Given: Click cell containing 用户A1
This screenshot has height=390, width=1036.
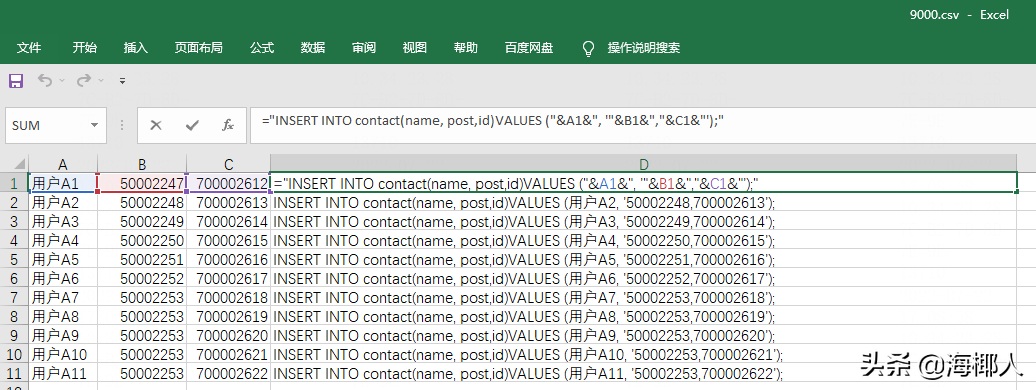Looking at the screenshot, I should click(x=63, y=183).
